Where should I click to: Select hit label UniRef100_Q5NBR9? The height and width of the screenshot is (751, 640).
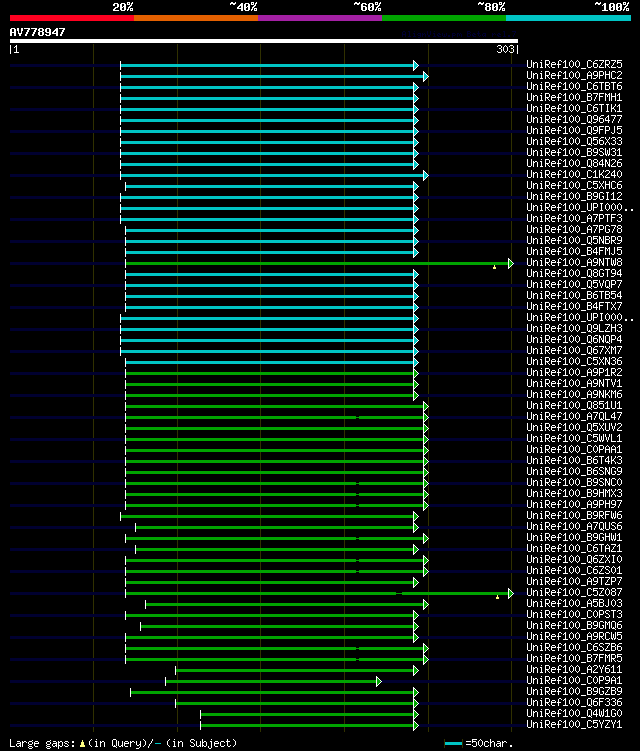[x=574, y=240]
